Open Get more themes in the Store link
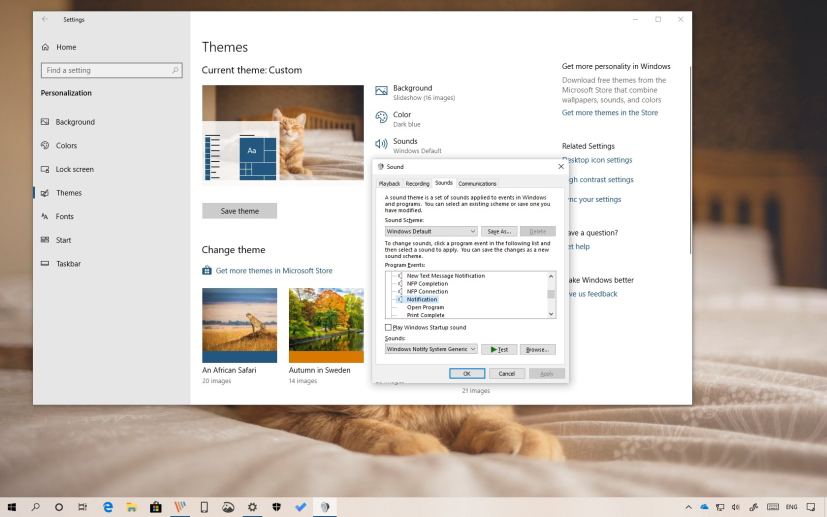The height and width of the screenshot is (517, 827). [x=610, y=112]
